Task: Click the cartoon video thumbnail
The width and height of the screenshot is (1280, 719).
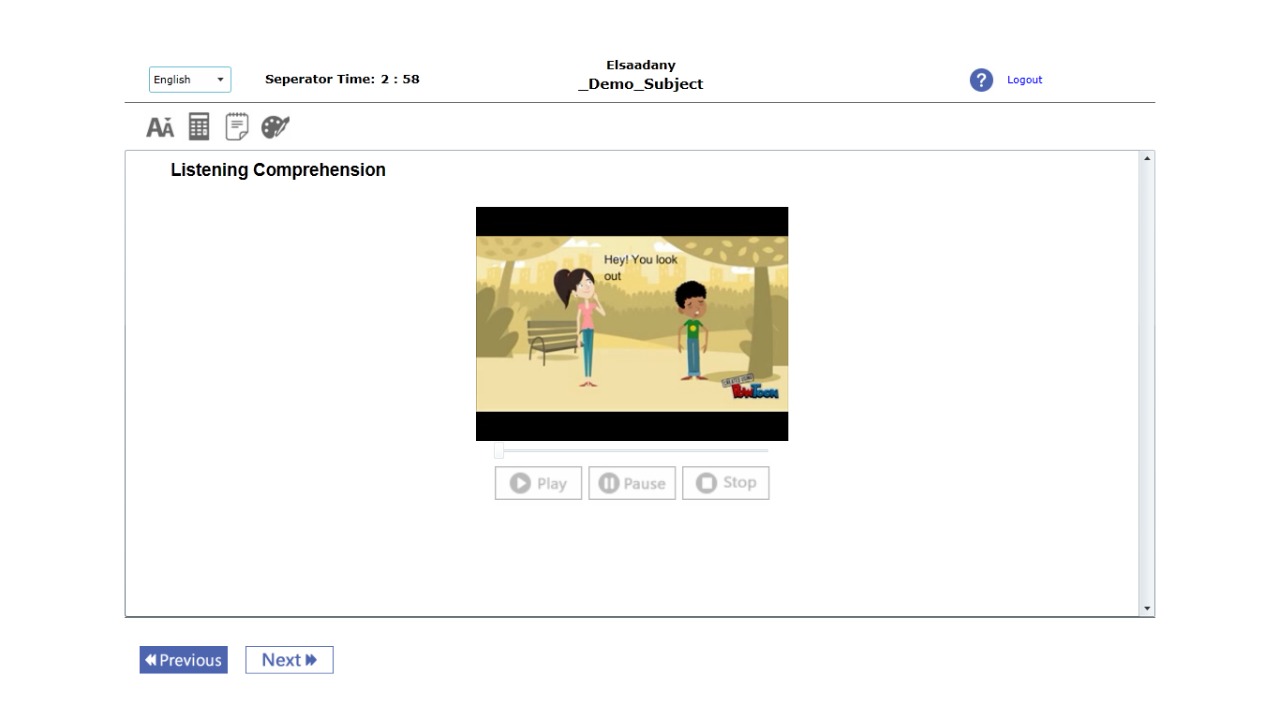Action: [x=632, y=324]
